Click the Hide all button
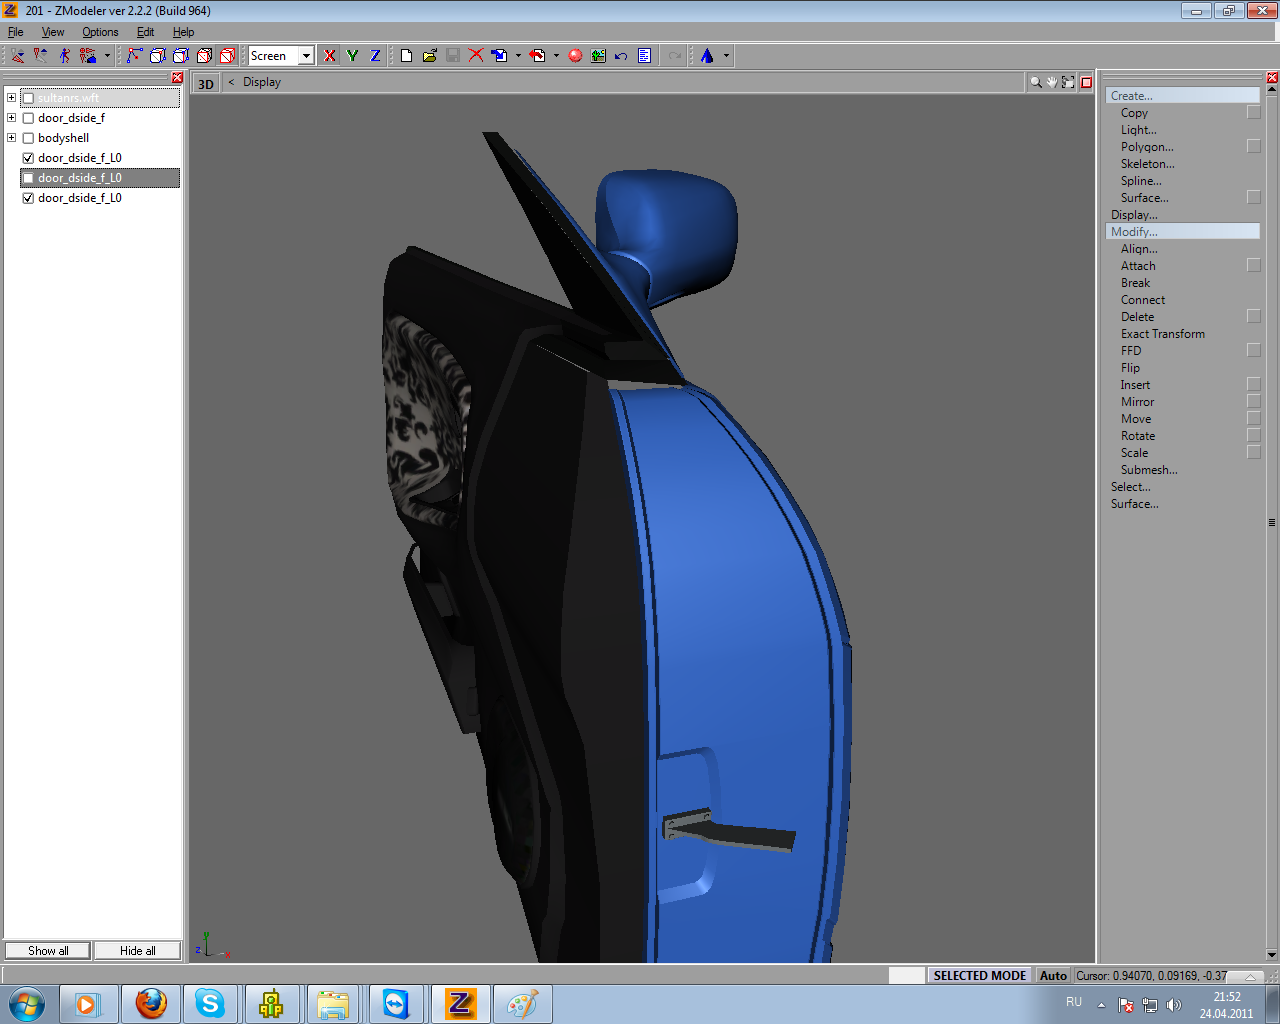 coord(138,951)
